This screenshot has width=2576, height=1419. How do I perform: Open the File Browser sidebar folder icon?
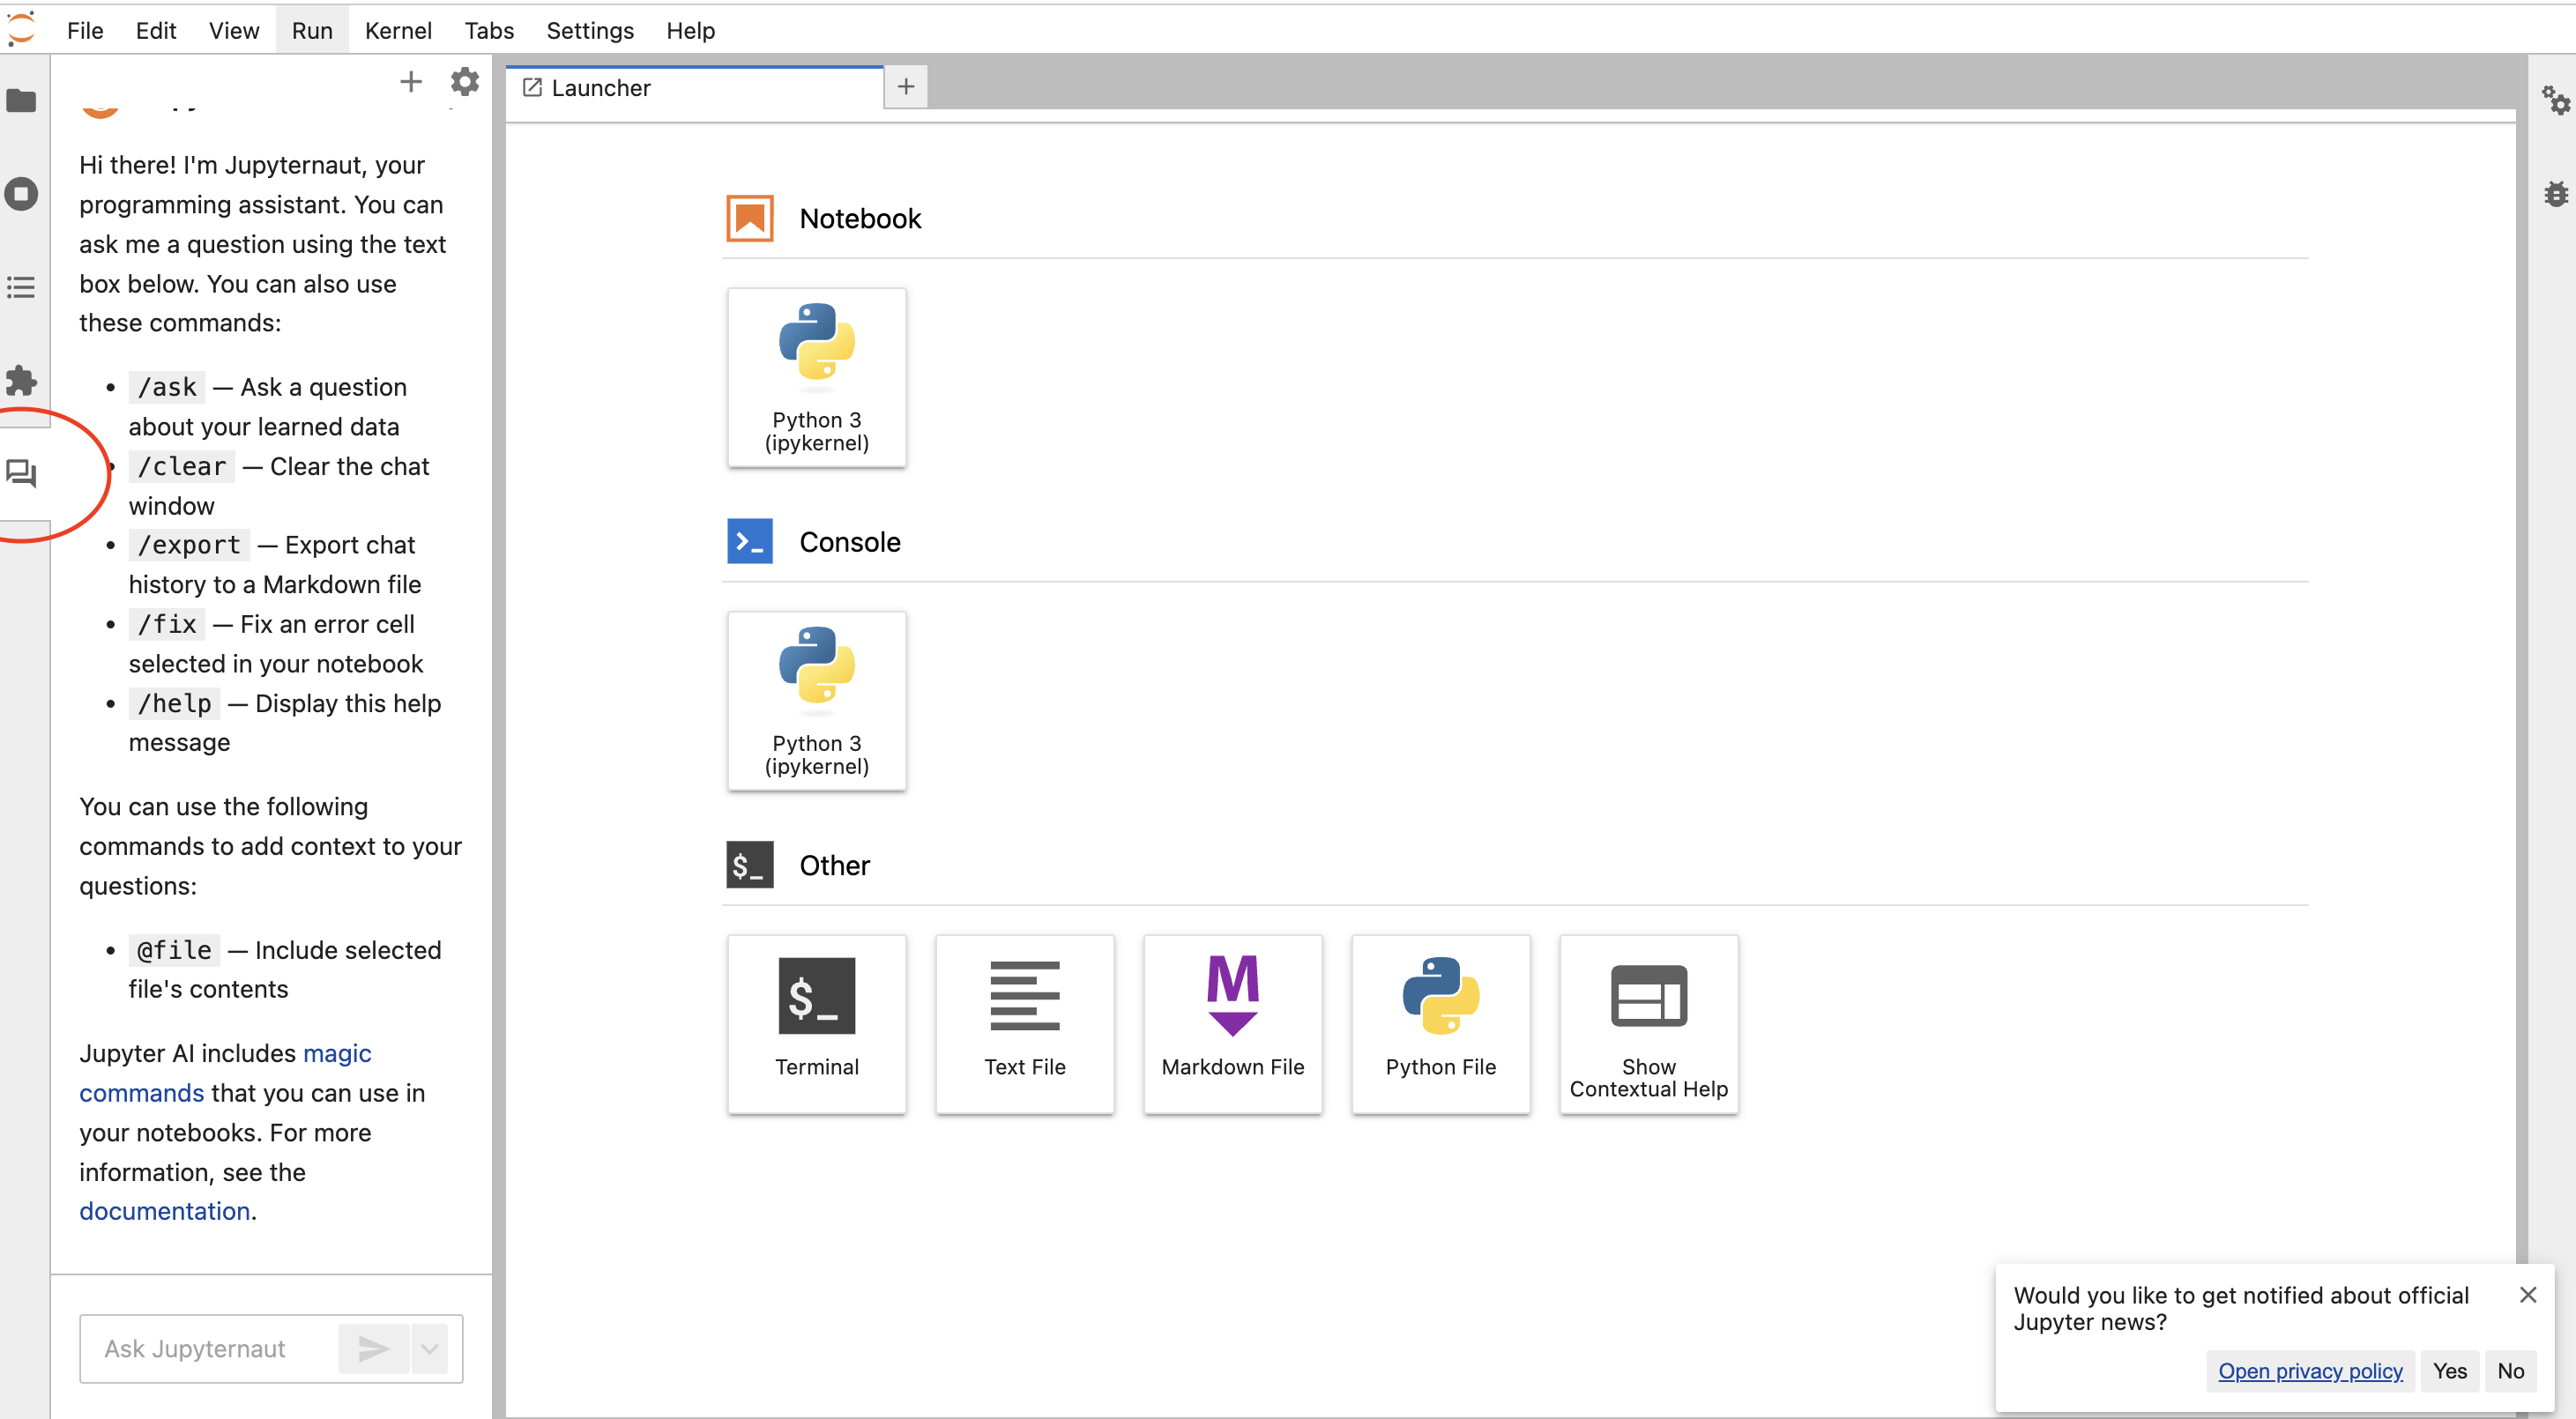click(21, 101)
